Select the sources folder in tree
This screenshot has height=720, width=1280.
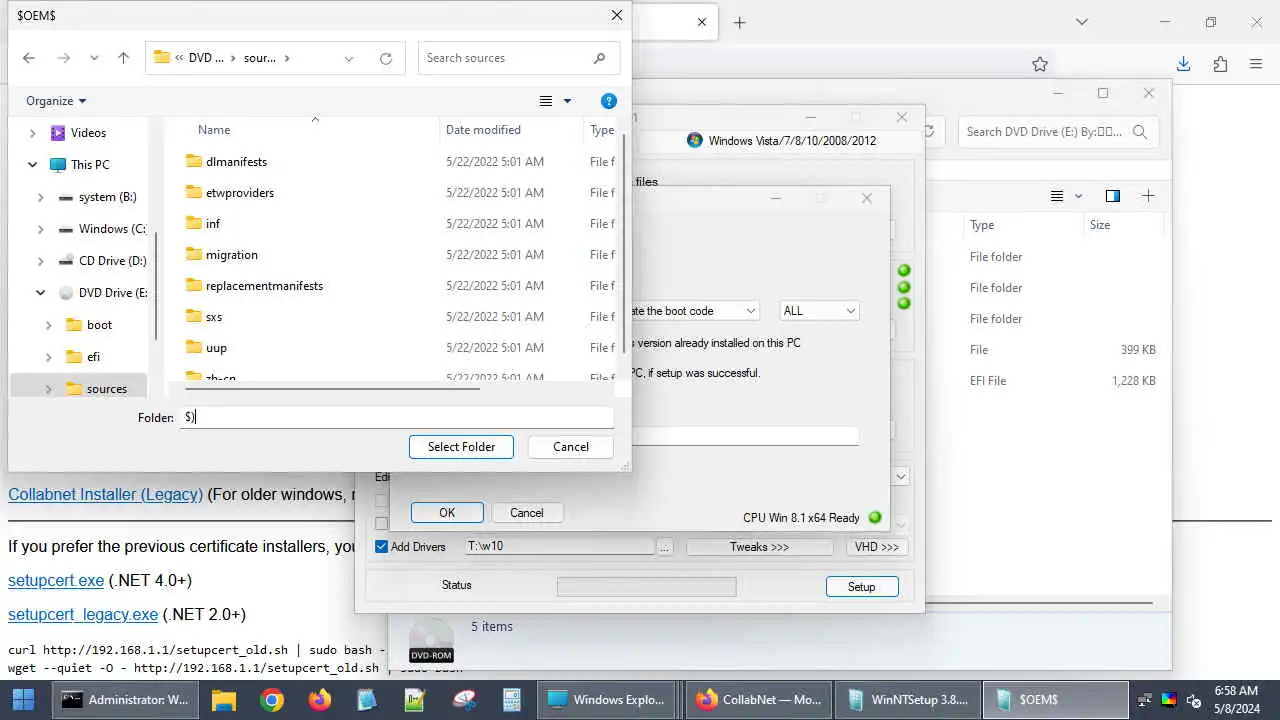(x=106, y=389)
